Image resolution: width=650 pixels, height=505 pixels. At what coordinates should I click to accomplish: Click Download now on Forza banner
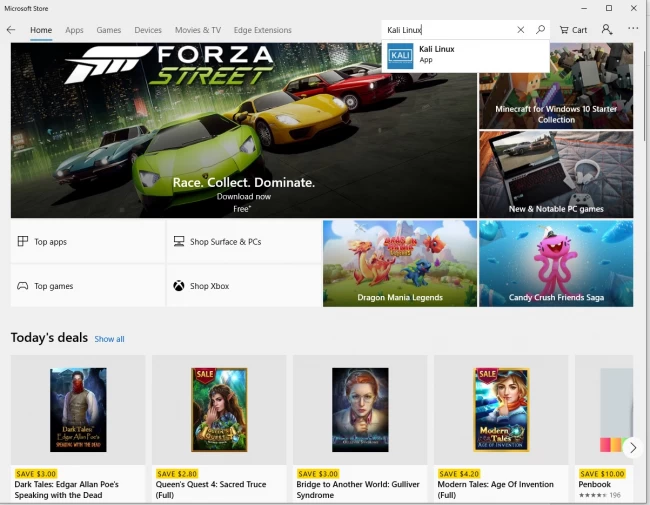pyautogui.click(x=244, y=197)
